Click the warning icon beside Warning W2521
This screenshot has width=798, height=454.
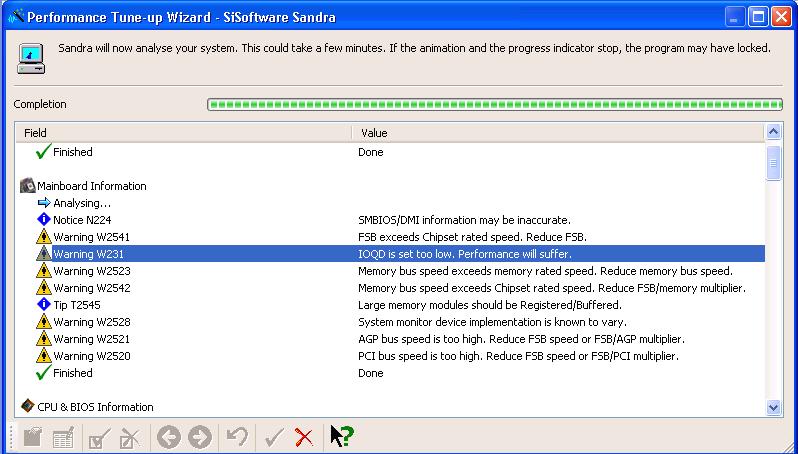click(x=44, y=338)
